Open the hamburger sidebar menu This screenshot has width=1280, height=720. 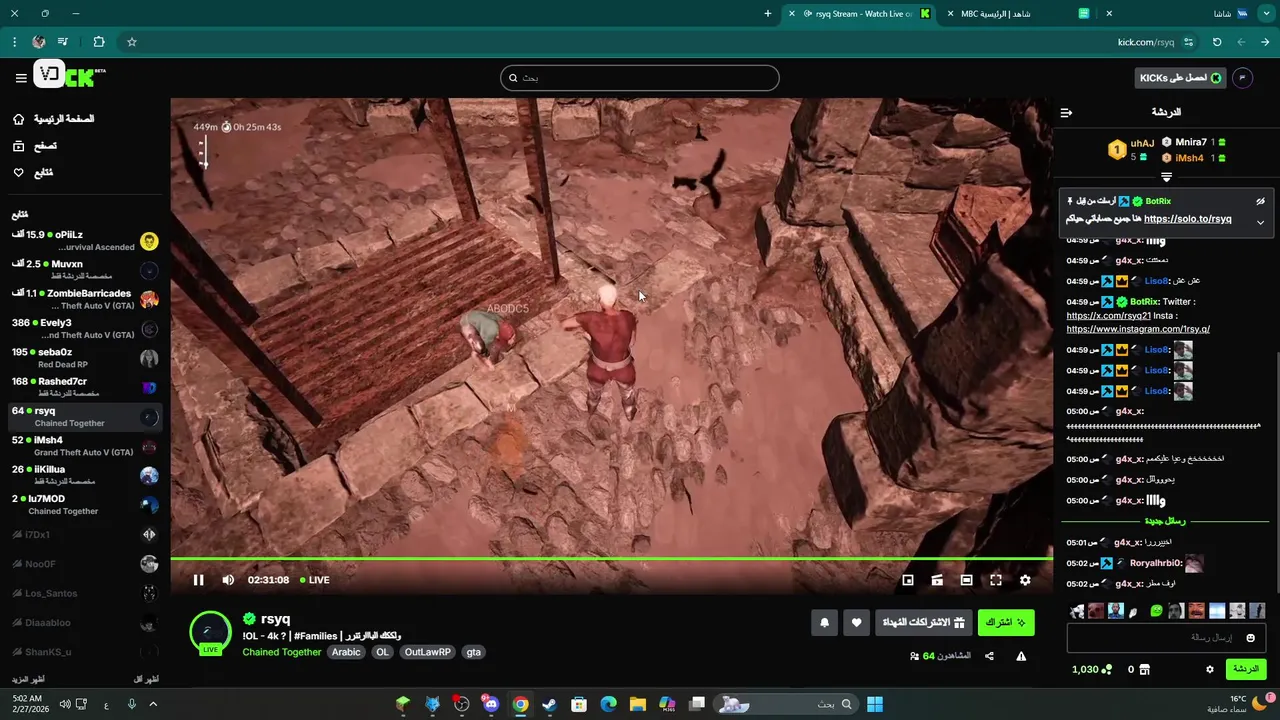pos(21,77)
